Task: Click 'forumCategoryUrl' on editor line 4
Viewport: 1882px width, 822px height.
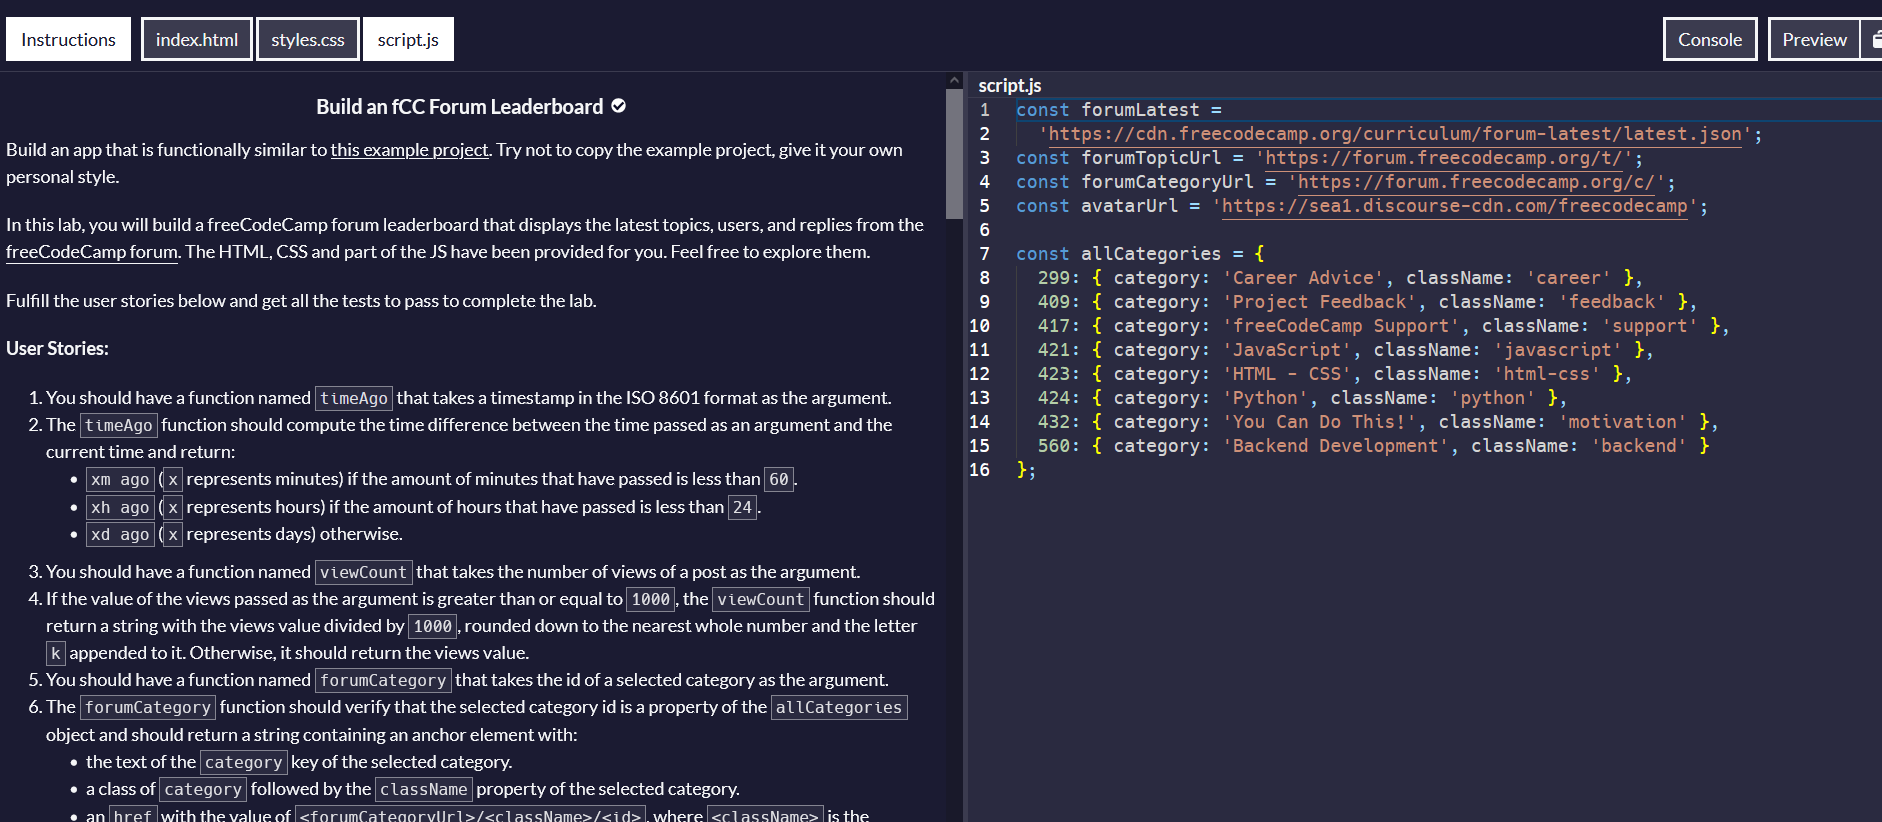Action: (1167, 182)
